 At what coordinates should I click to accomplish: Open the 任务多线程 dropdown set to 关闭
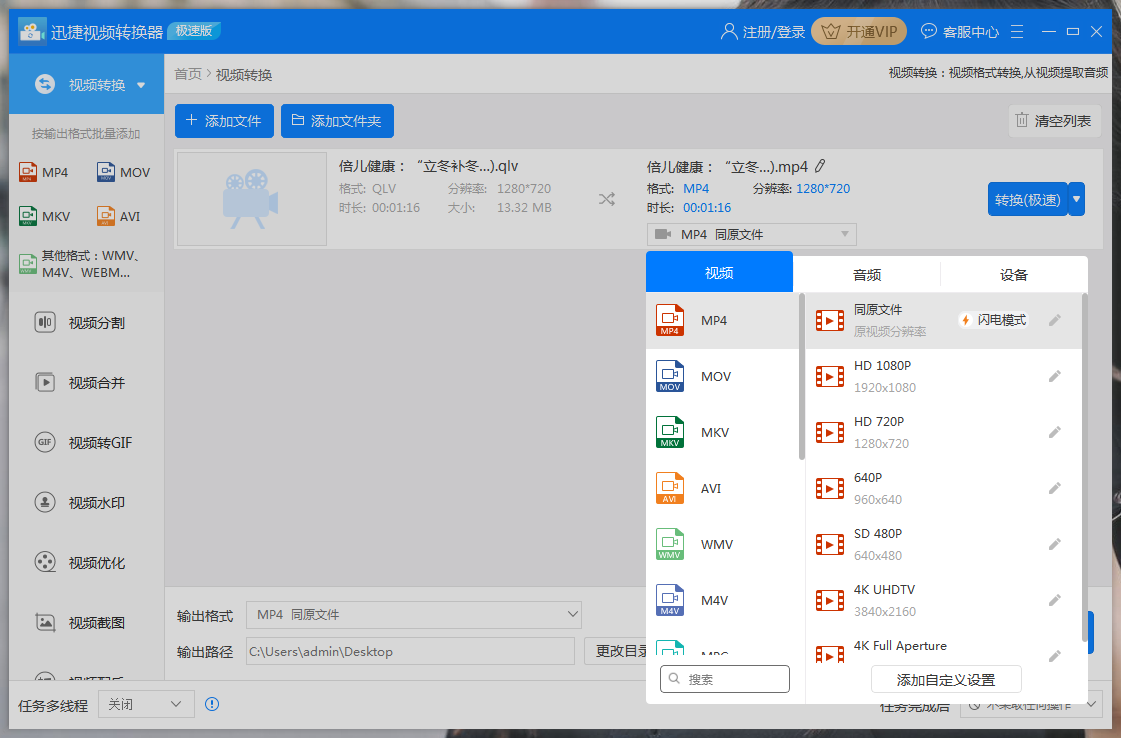[145, 704]
